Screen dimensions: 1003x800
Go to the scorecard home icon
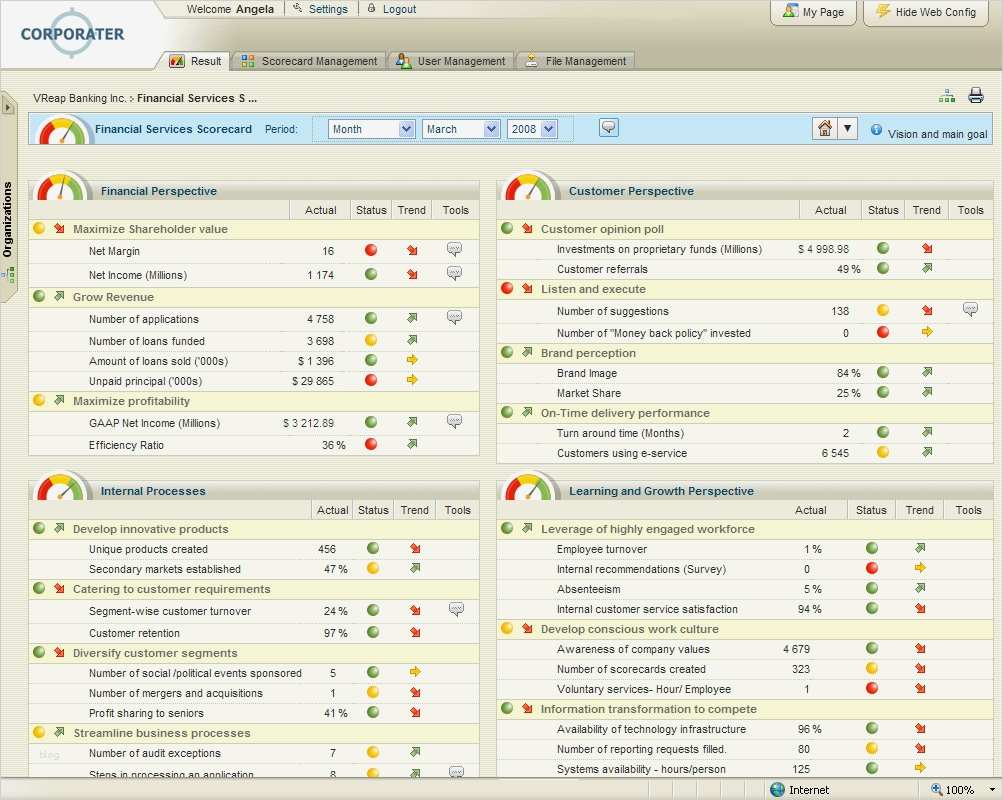point(824,128)
